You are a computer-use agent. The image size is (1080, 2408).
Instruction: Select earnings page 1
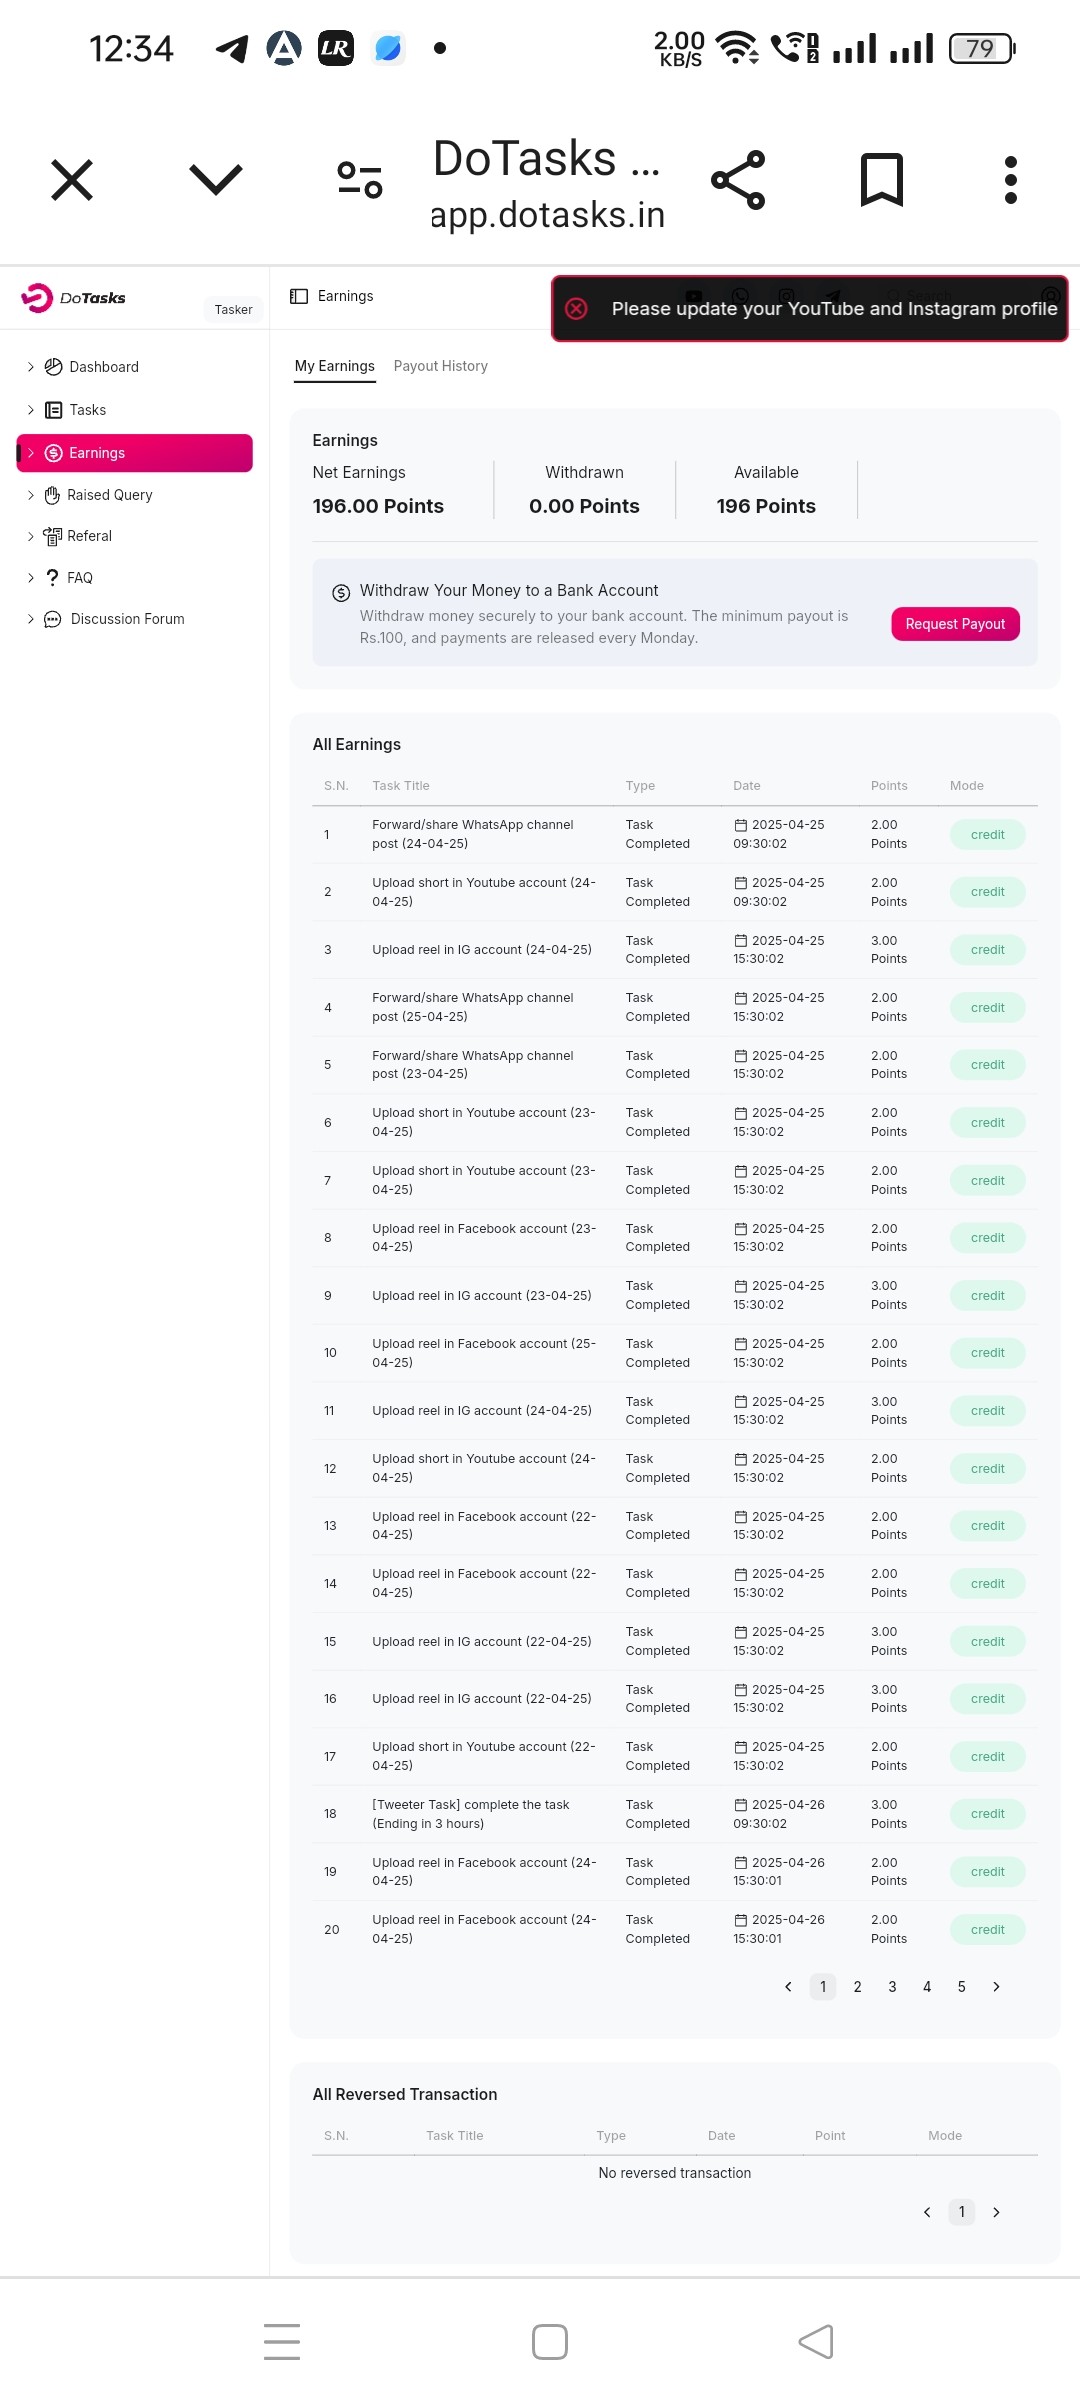(x=823, y=1987)
